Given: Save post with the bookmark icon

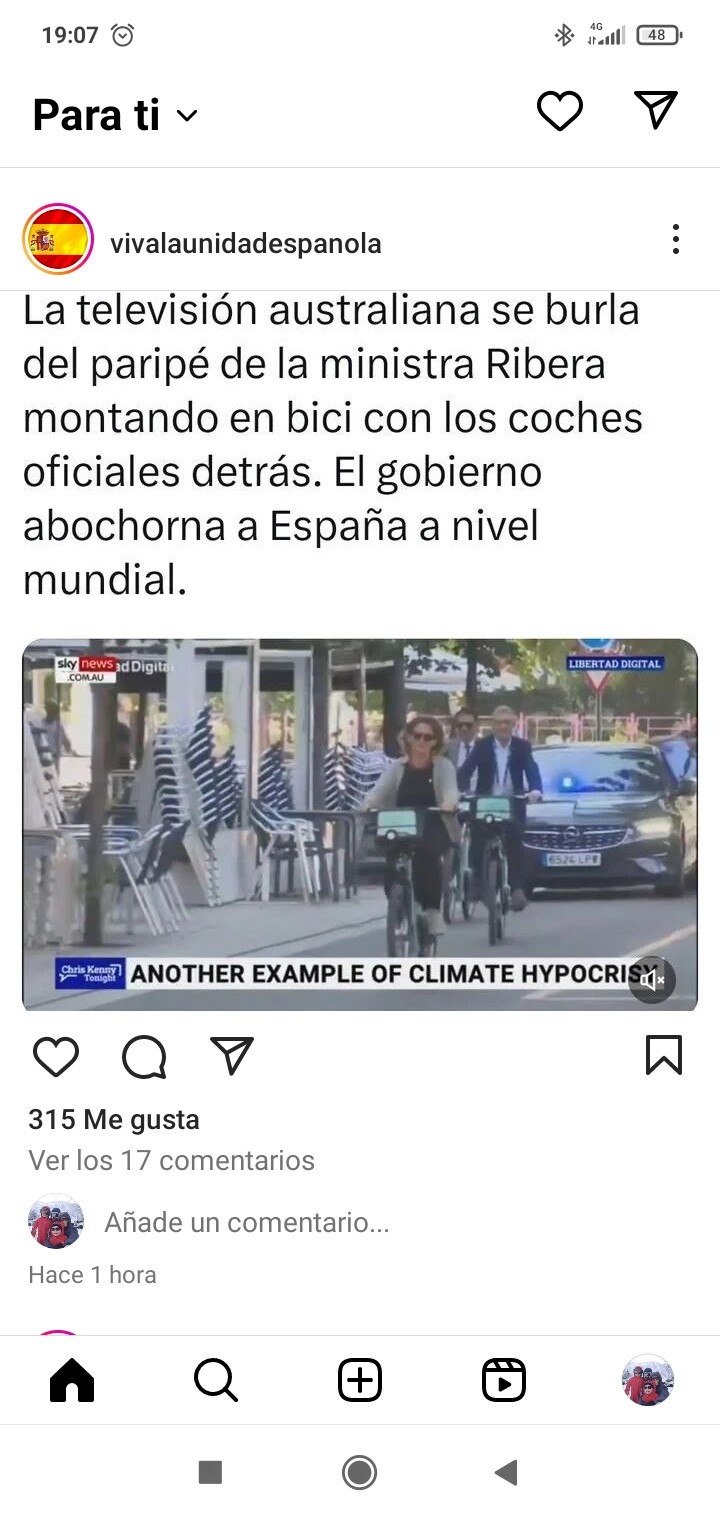Looking at the screenshot, I should coord(664,1055).
